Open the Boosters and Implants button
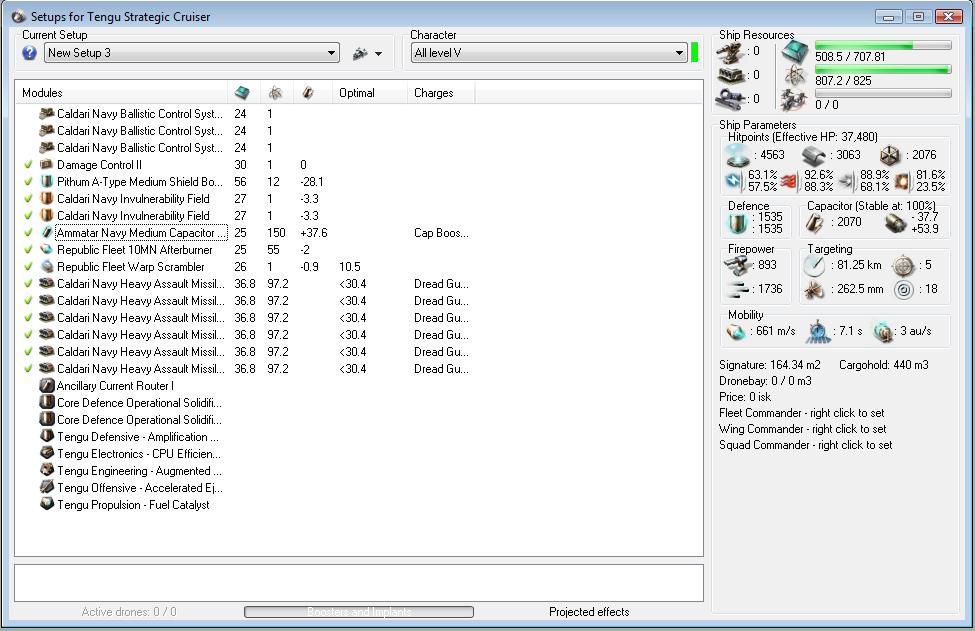This screenshot has height=631, width=975. (x=359, y=612)
